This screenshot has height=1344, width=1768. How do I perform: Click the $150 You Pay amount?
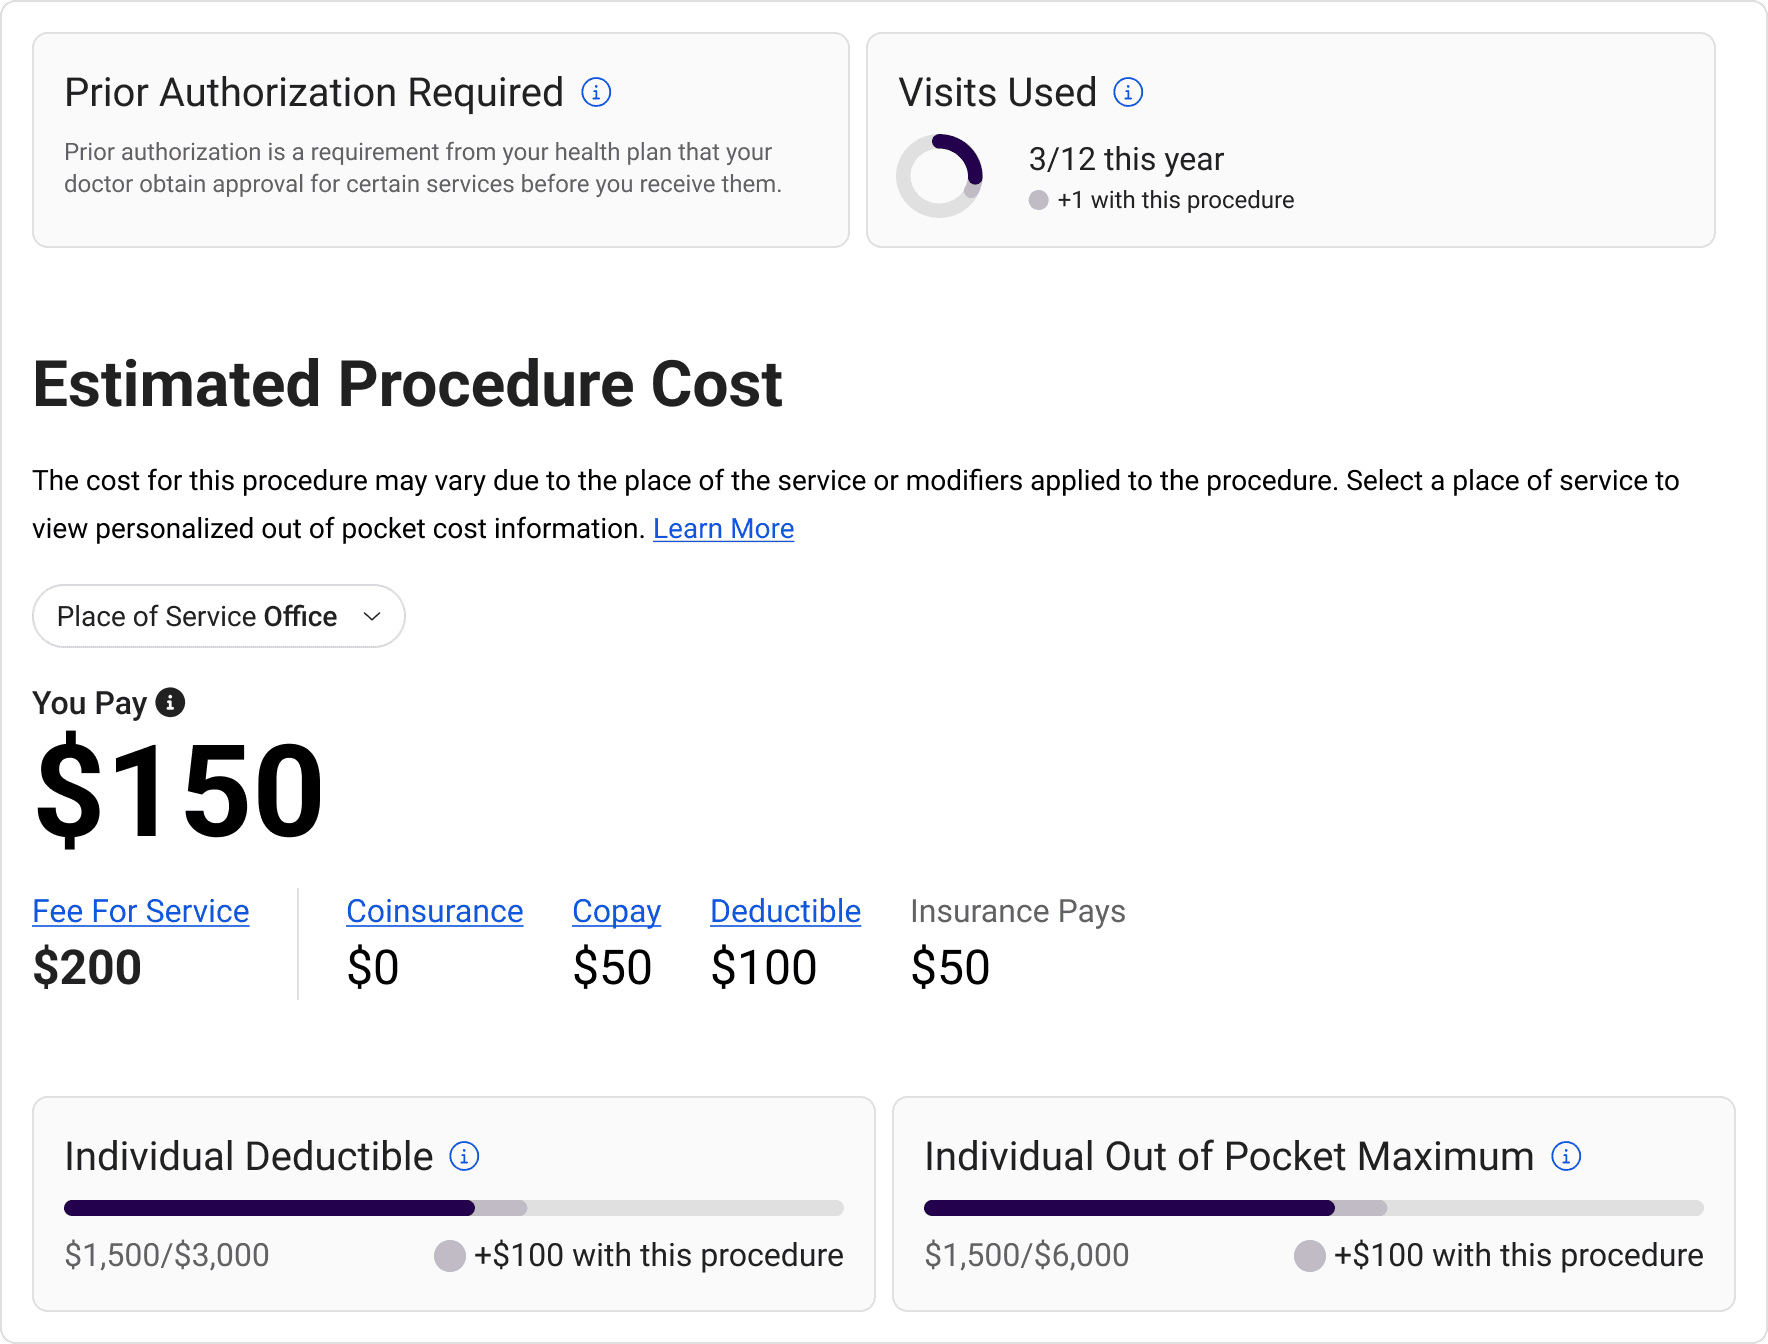(x=180, y=790)
